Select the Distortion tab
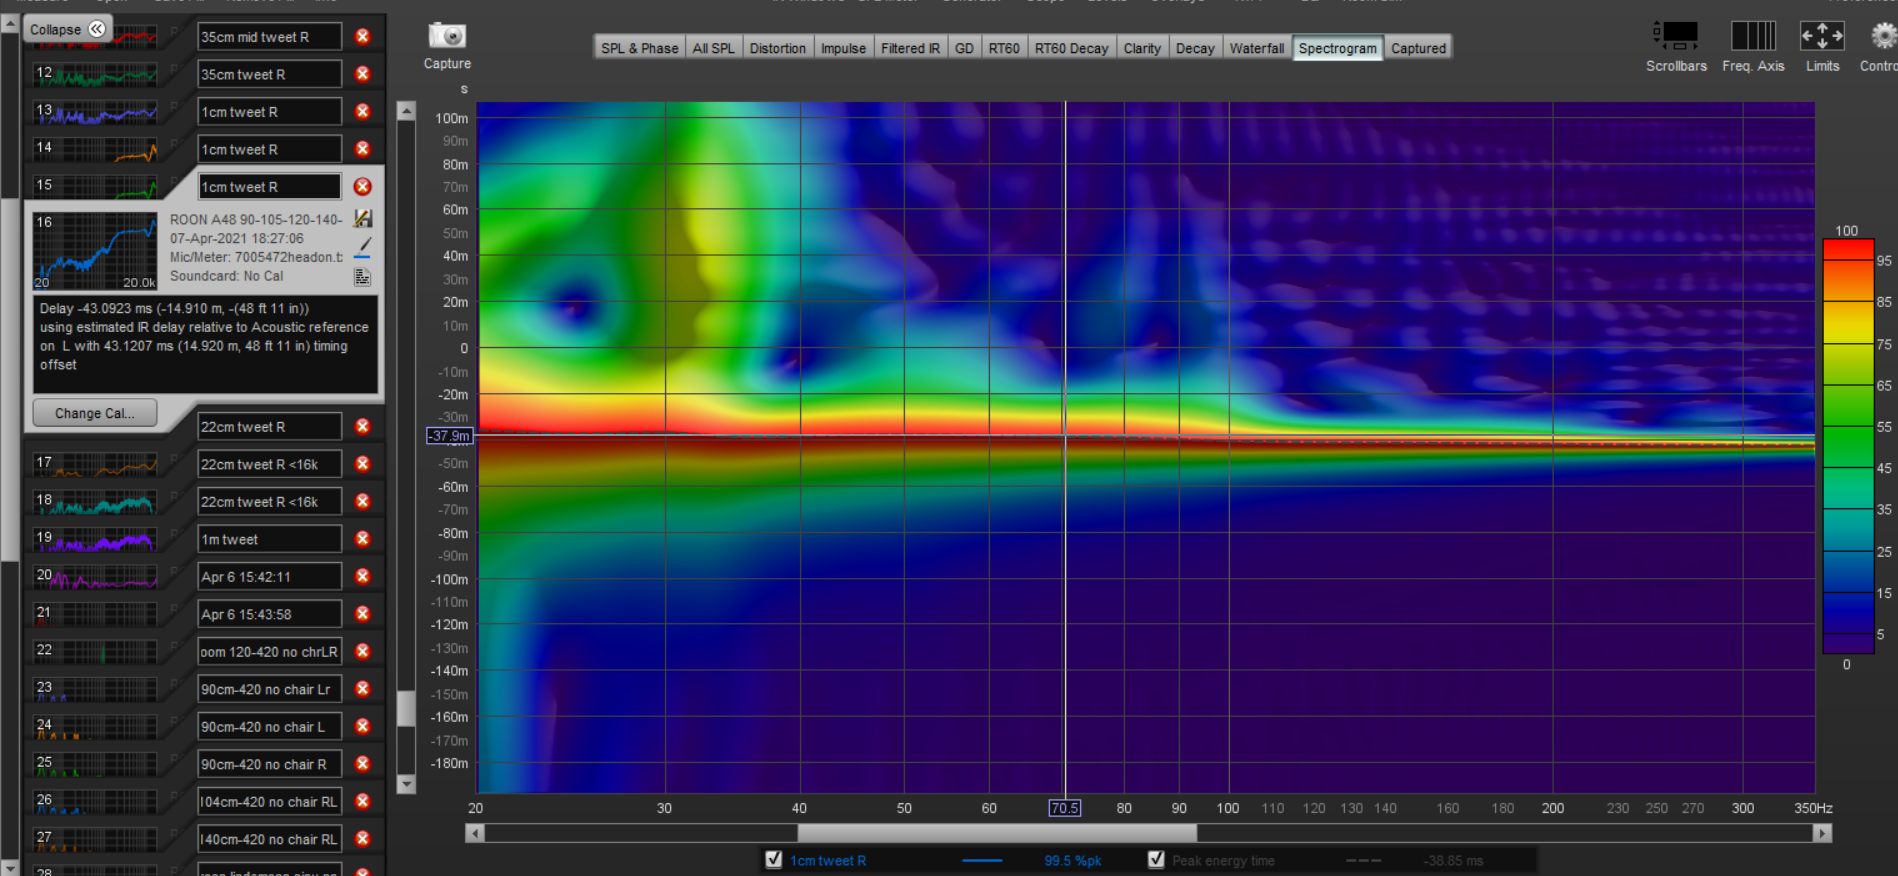Image resolution: width=1898 pixels, height=876 pixels. 777,48
